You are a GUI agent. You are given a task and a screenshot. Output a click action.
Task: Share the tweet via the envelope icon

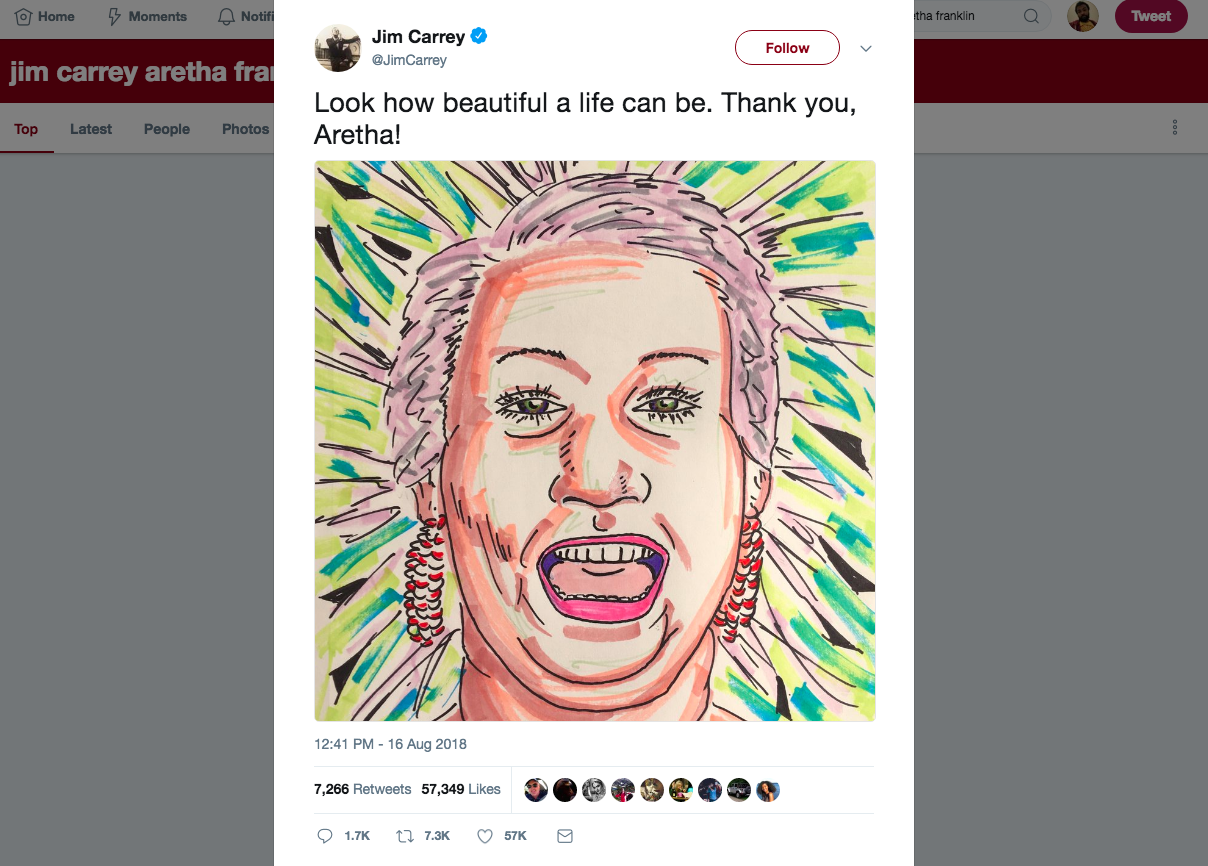click(x=564, y=835)
